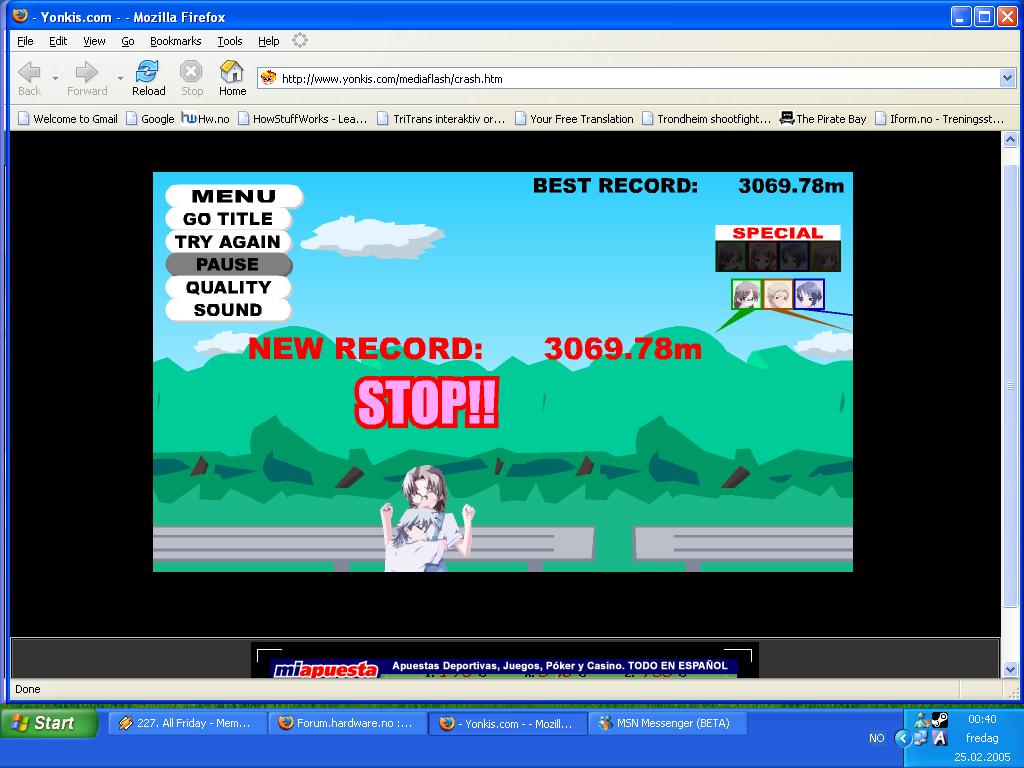Open the Back history dropdown arrow
This screenshot has width=1024, height=768.
coord(56,78)
